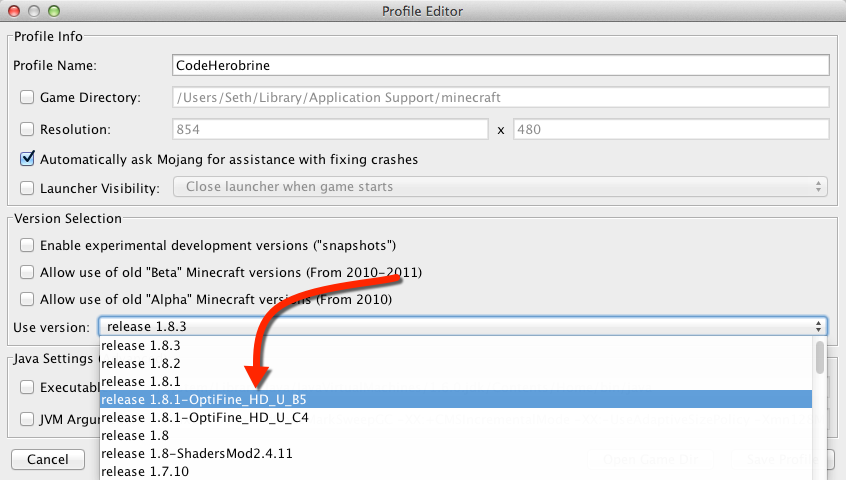Image resolution: width=846 pixels, height=480 pixels.
Task: Toggle the Executable checkbox in Java Settings
Action: click(x=27, y=387)
